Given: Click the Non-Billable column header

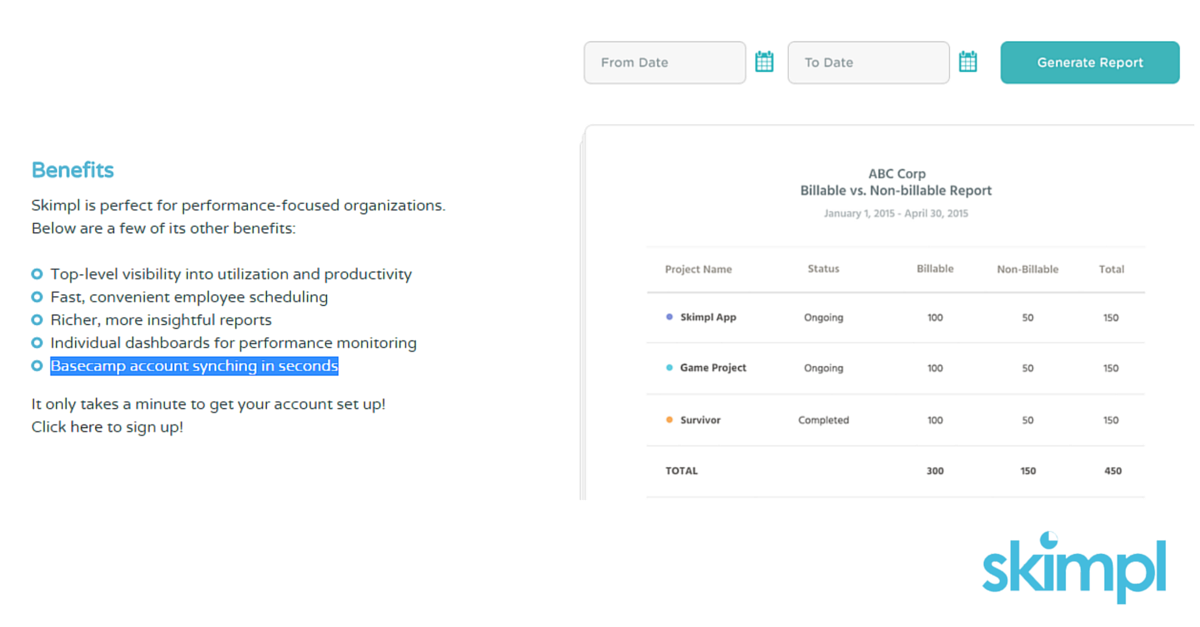Looking at the screenshot, I should [x=1028, y=269].
